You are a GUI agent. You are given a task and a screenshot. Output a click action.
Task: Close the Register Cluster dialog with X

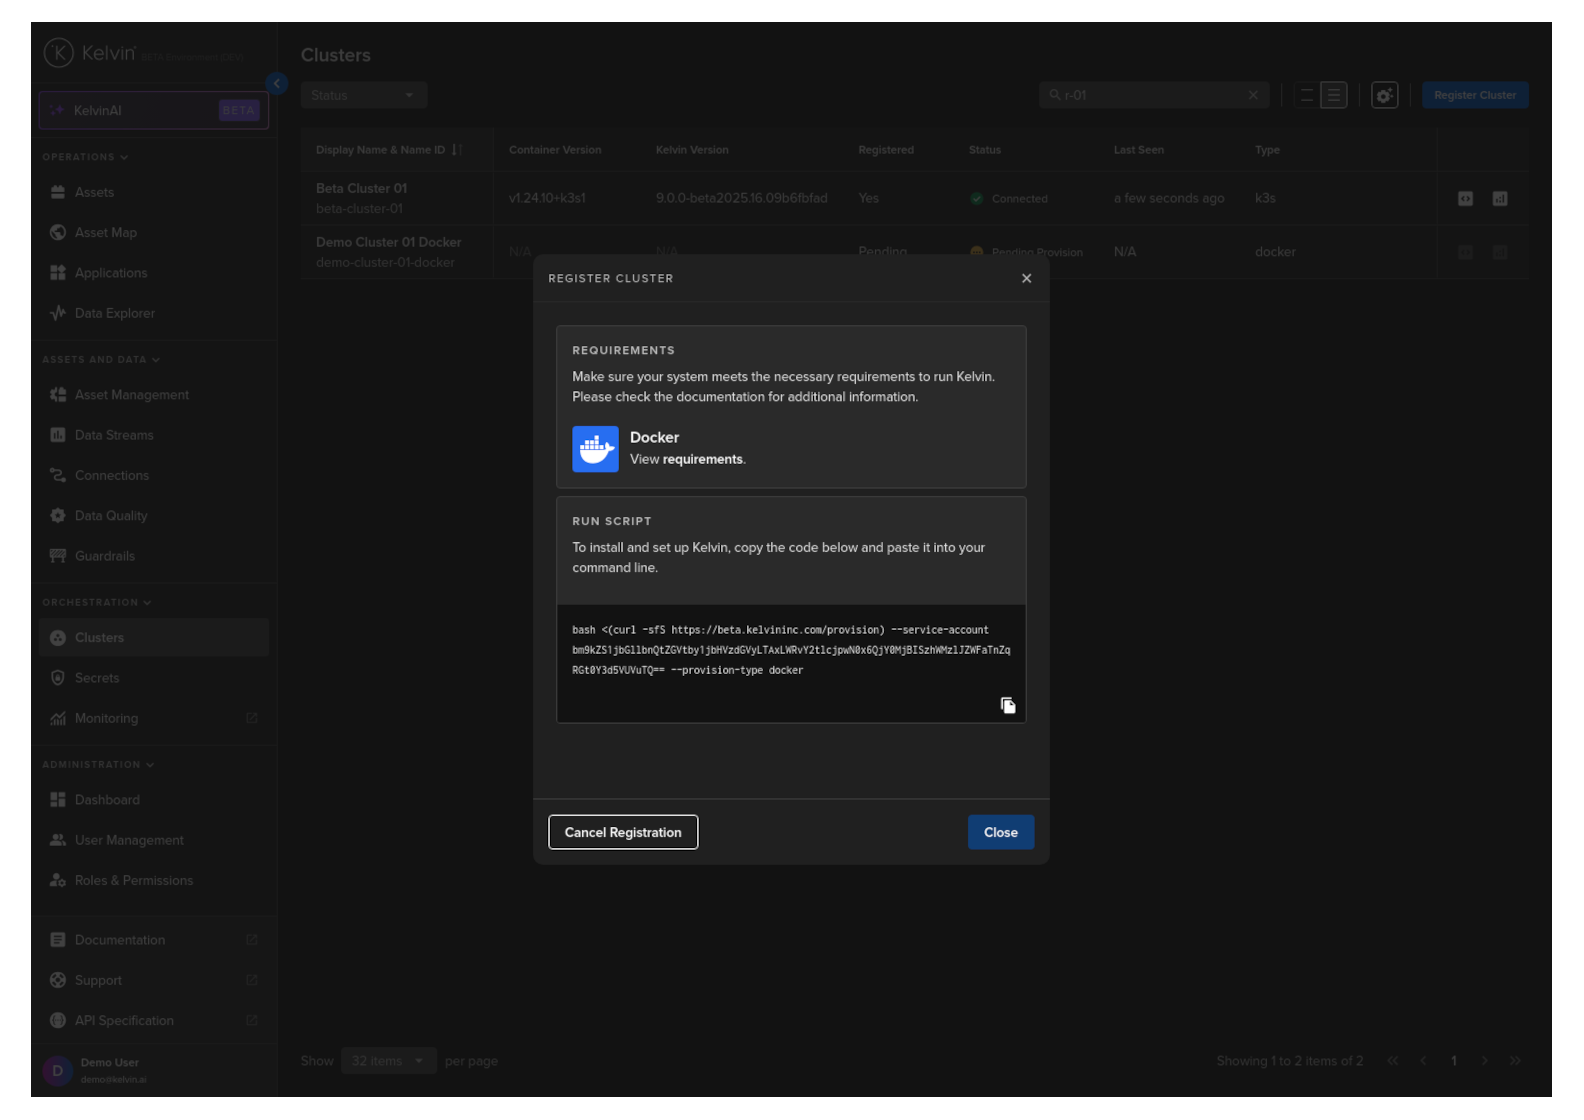pyautogui.click(x=1026, y=278)
